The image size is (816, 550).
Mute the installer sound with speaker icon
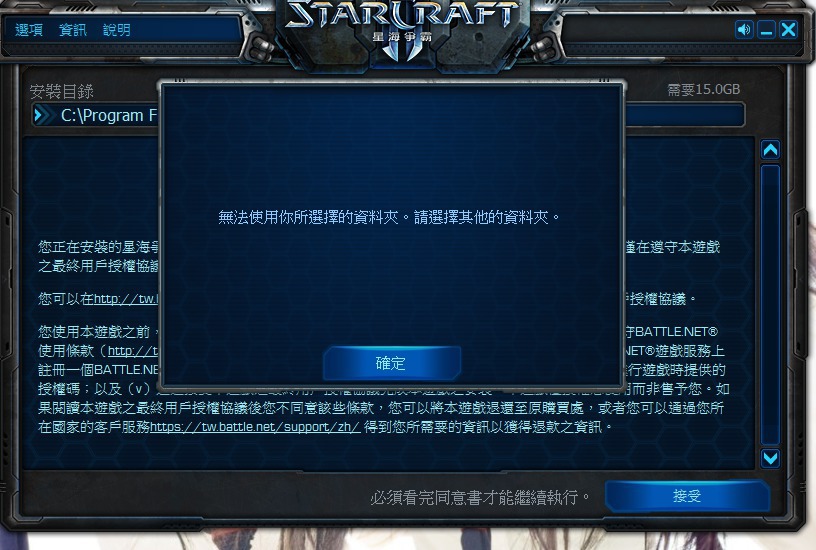[744, 30]
